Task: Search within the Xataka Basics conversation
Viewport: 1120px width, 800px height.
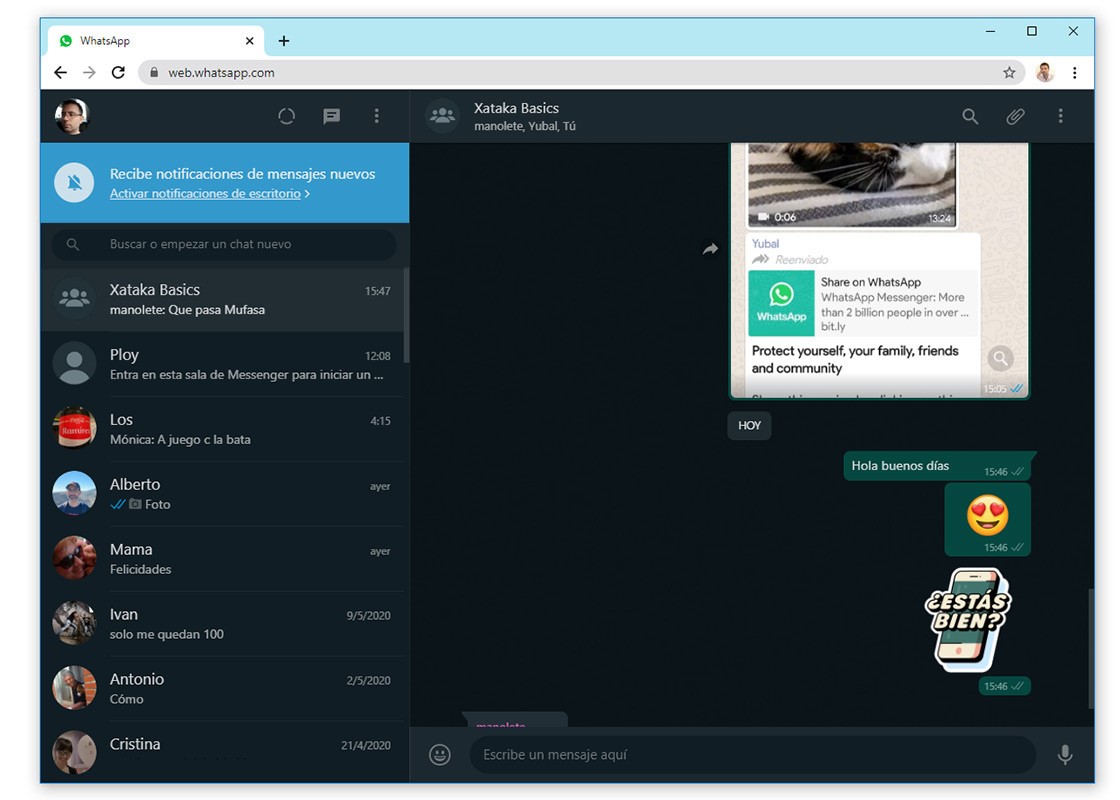Action: pyautogui.click(x=970, y=116)
